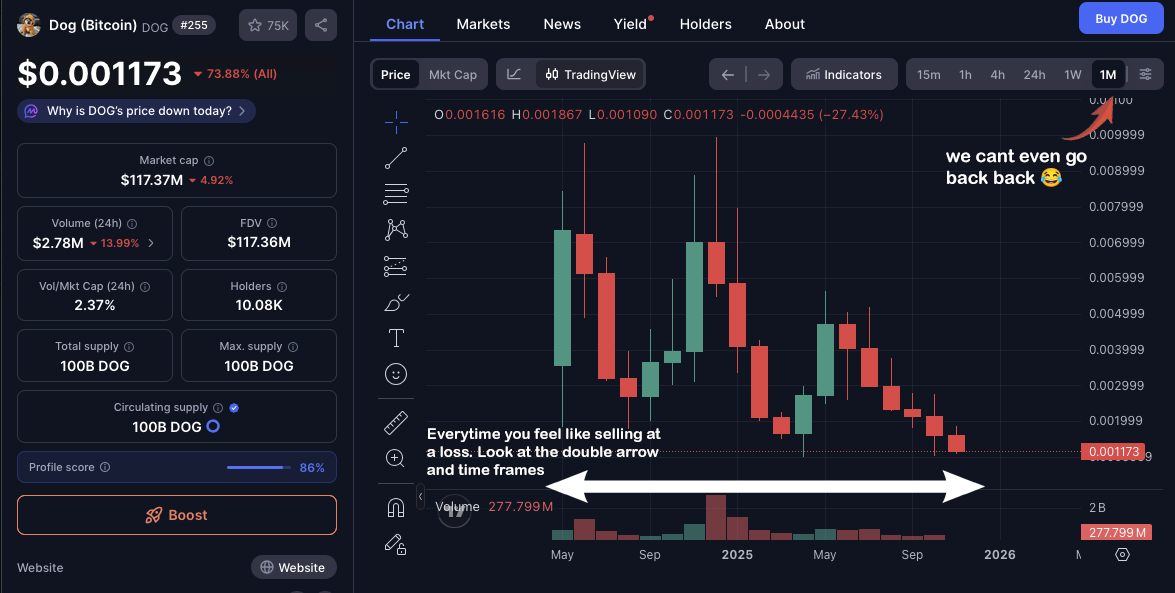This screenshot has width=1175, height=593.
Task: Open the horizontal lines Fibonacci tool
Action: click(x=396, y=194)
